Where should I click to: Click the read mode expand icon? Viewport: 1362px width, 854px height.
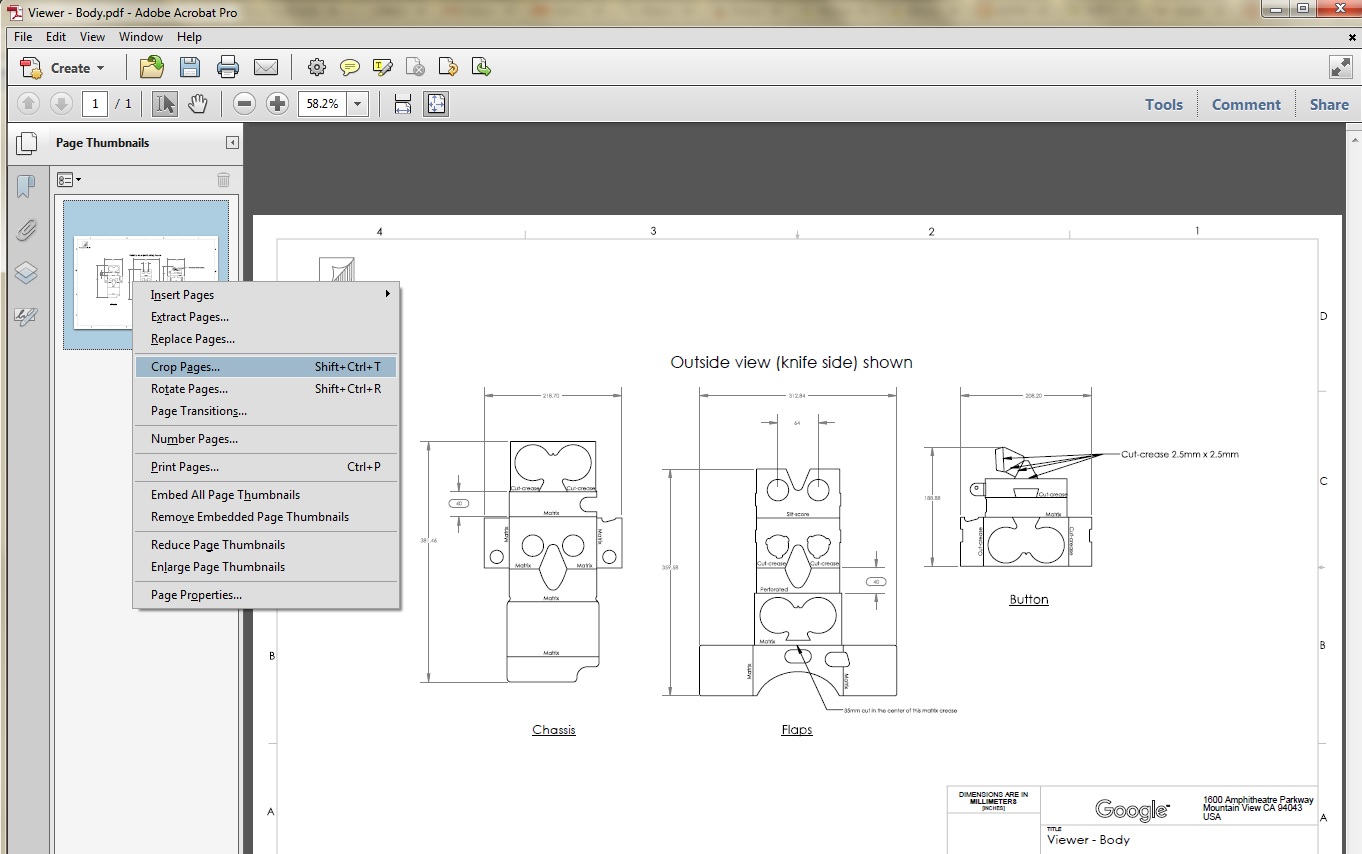click(x=1341, y=68)
